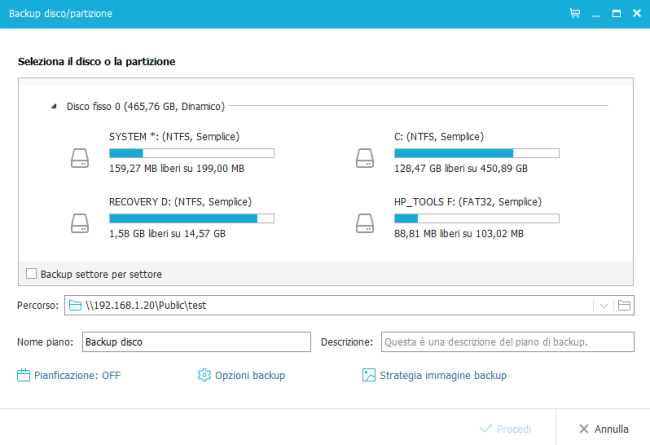
Task: Open the title bar menu icon
Action: [x=596, y=14]
